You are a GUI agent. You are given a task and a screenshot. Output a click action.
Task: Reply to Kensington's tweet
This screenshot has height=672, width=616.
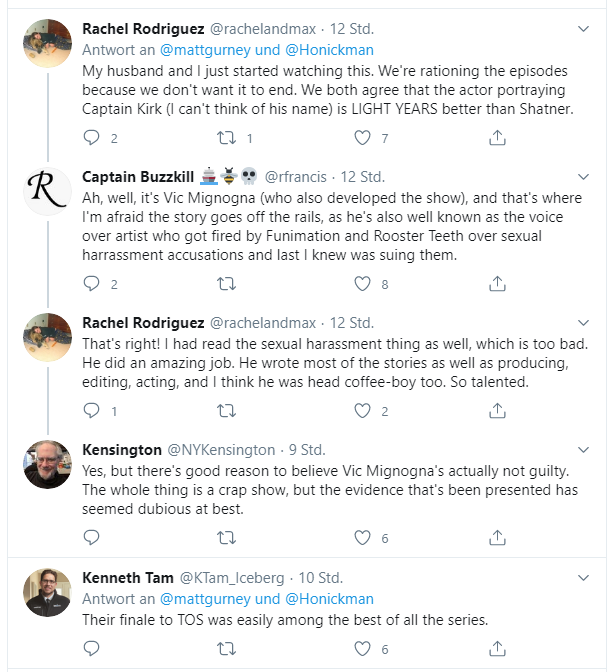91,537
